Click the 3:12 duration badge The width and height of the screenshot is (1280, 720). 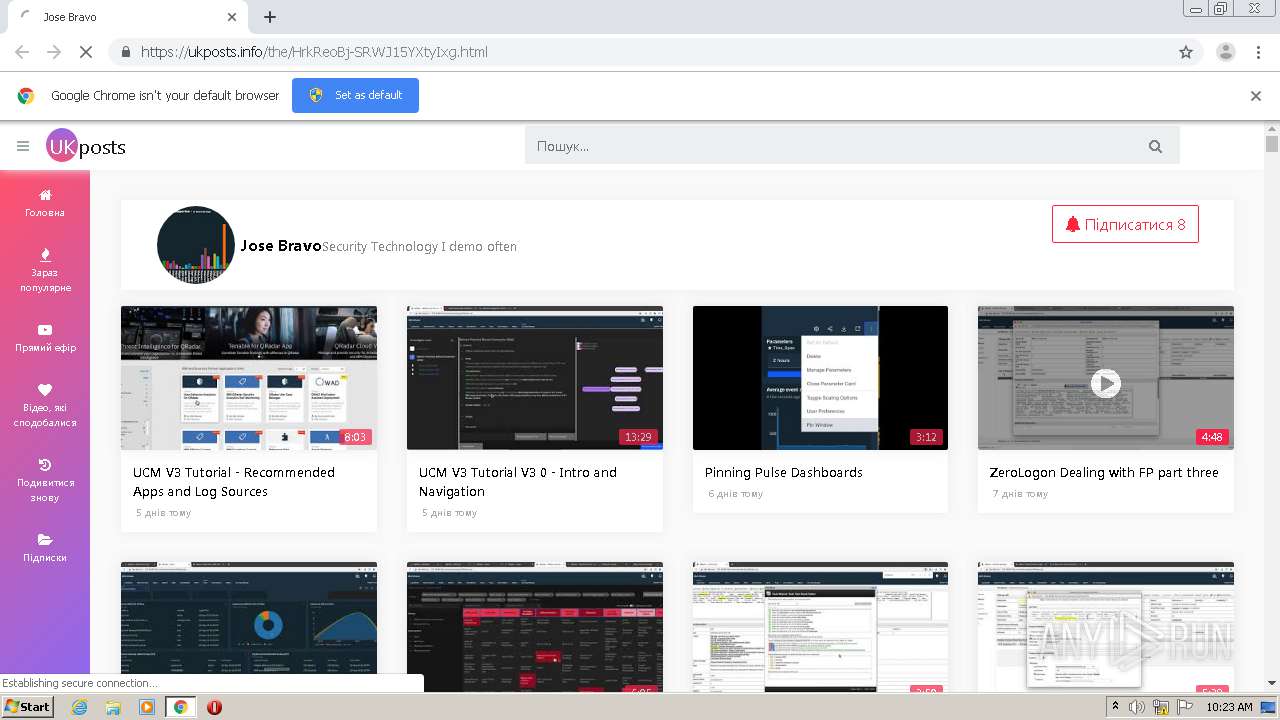pyautogui.click(x=926, y=437)
